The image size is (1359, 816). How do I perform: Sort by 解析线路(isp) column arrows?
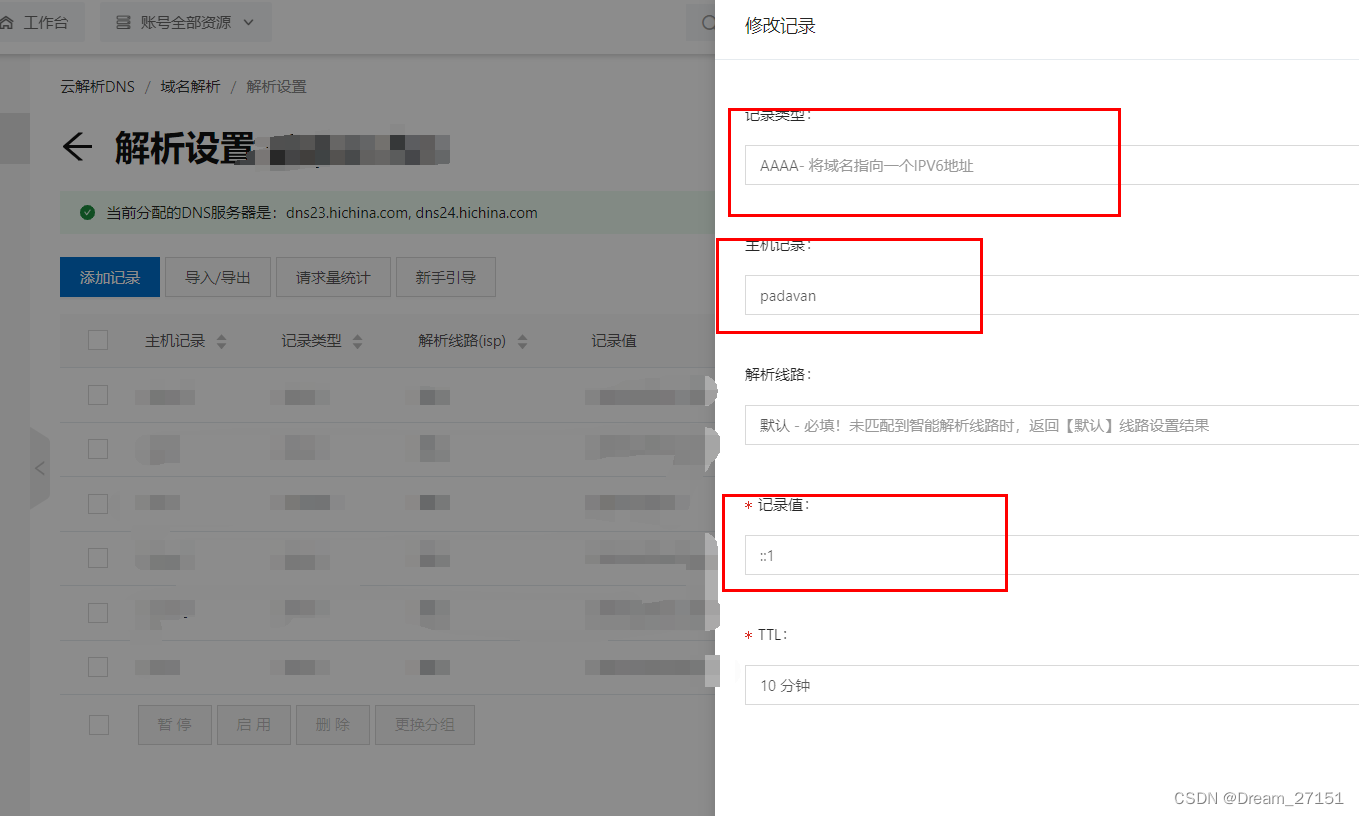(x=521, y=341)
